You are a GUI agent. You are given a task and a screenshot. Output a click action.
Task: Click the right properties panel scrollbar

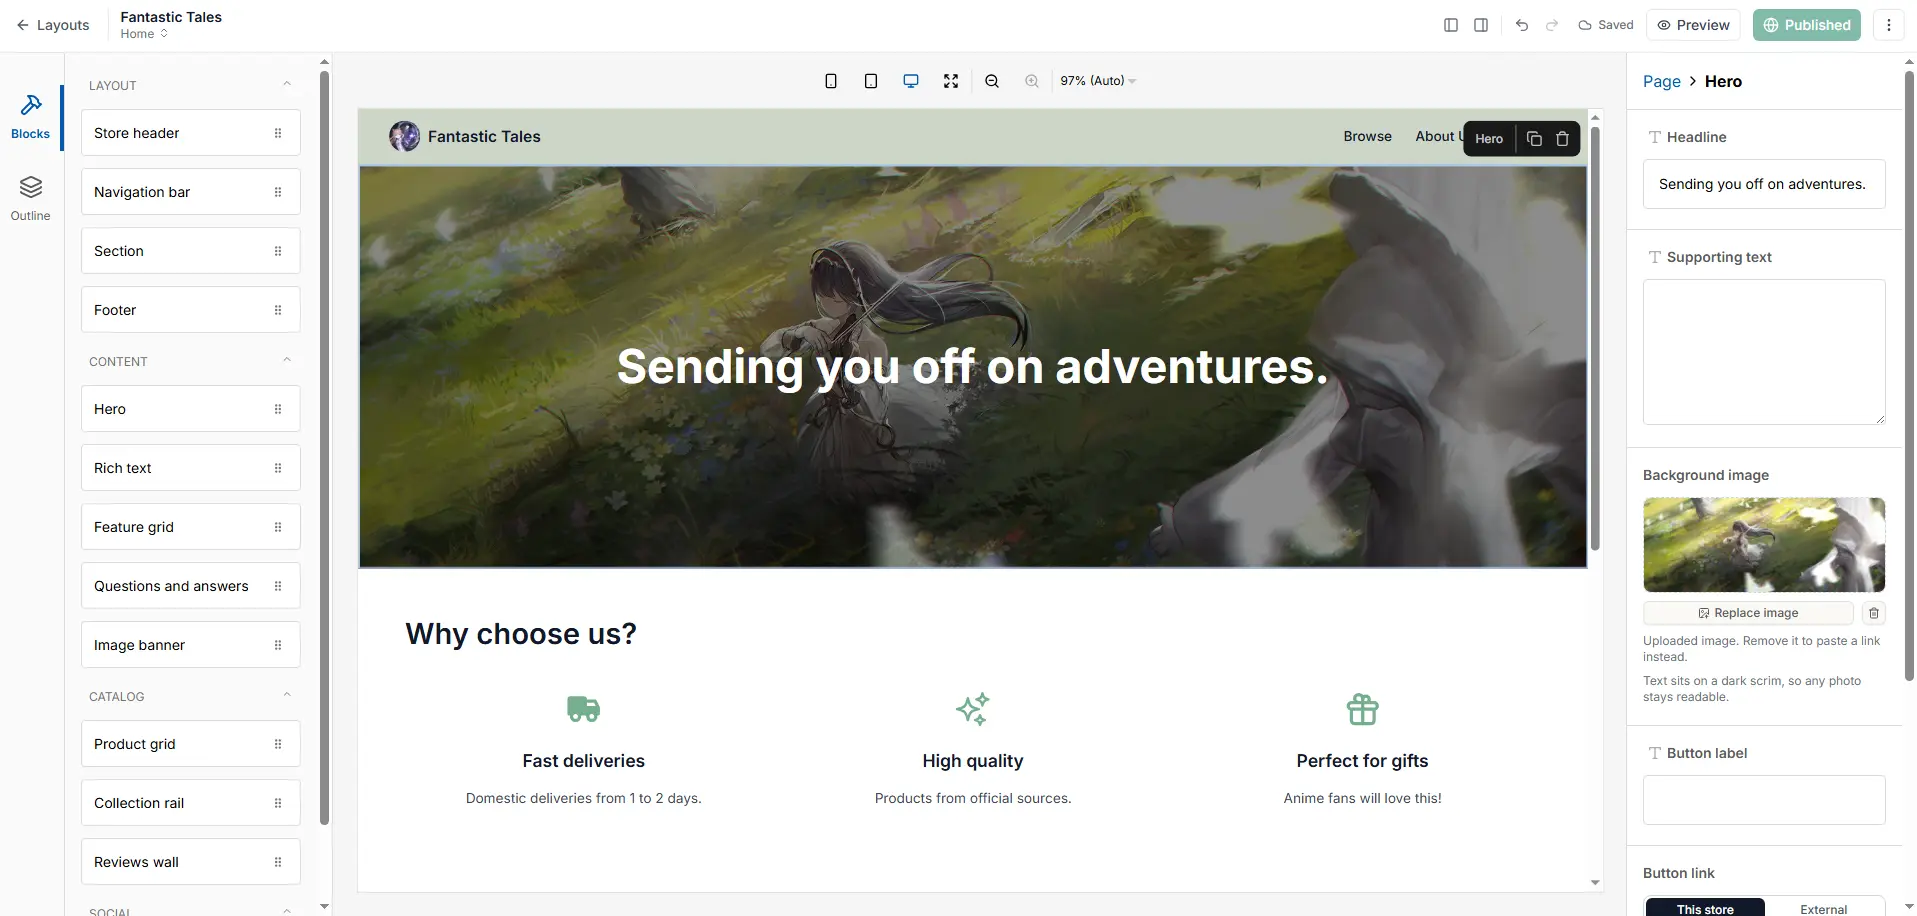(x=1909, y=375)
